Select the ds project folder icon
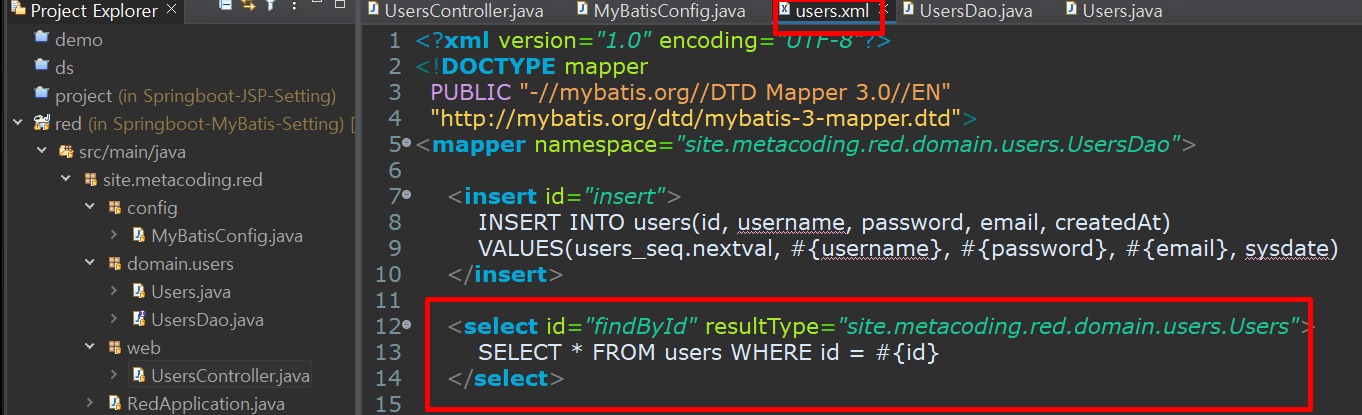Image resolution: width=1362 pixels, height=415 pixels. [x=42, y=67]
